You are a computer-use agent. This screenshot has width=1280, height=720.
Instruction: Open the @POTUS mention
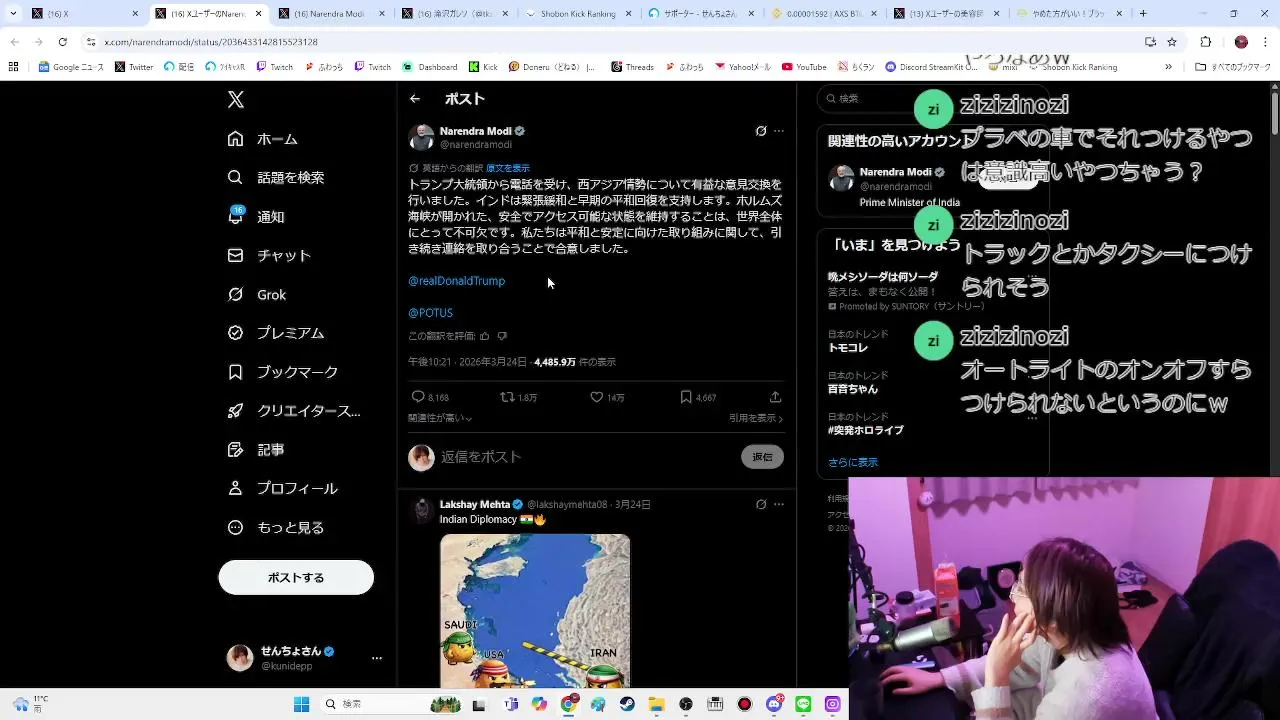430,313
